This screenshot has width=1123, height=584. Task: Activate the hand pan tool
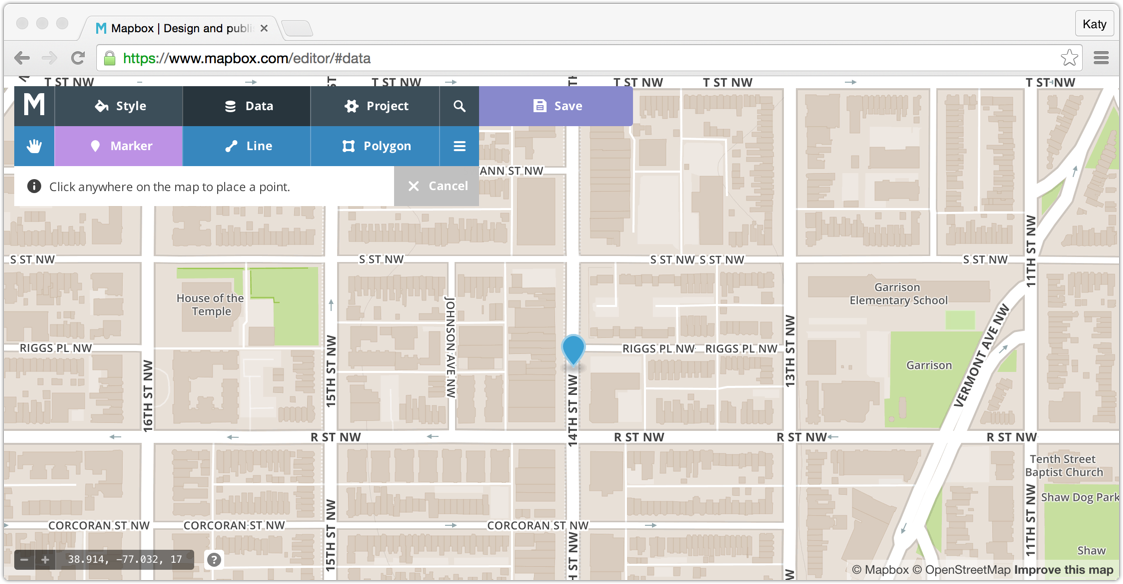click(33, 146)
